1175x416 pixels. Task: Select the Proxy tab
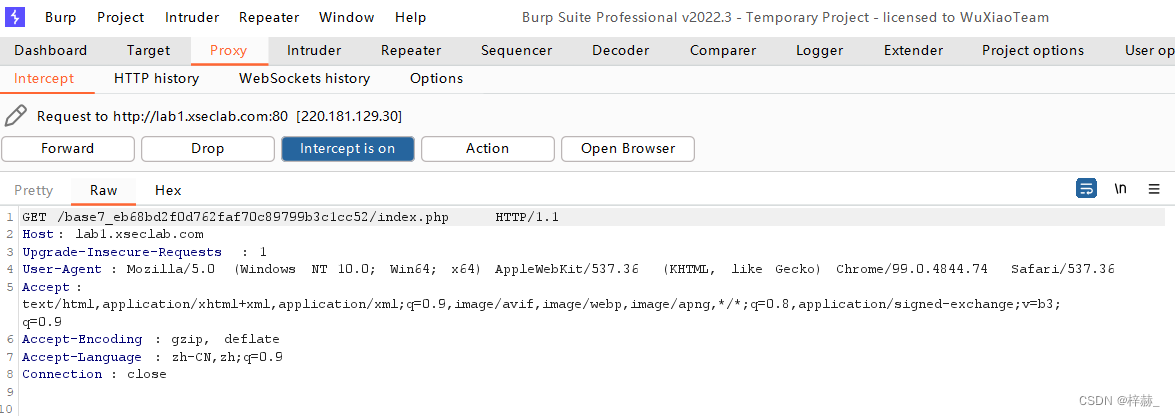coord(229,50)
